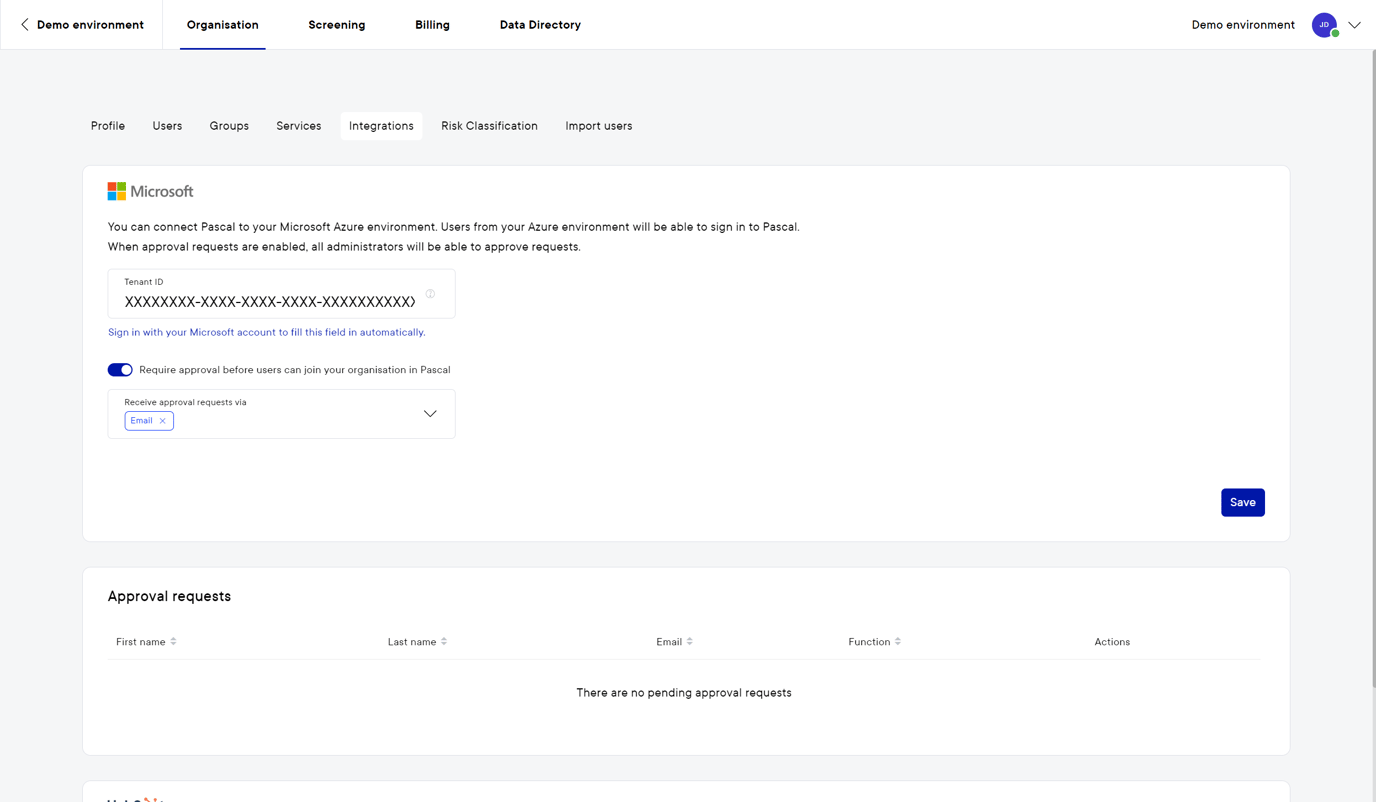Sort the table by Email
Viewport: 1376px width, 802px height.
click(690, 641)
